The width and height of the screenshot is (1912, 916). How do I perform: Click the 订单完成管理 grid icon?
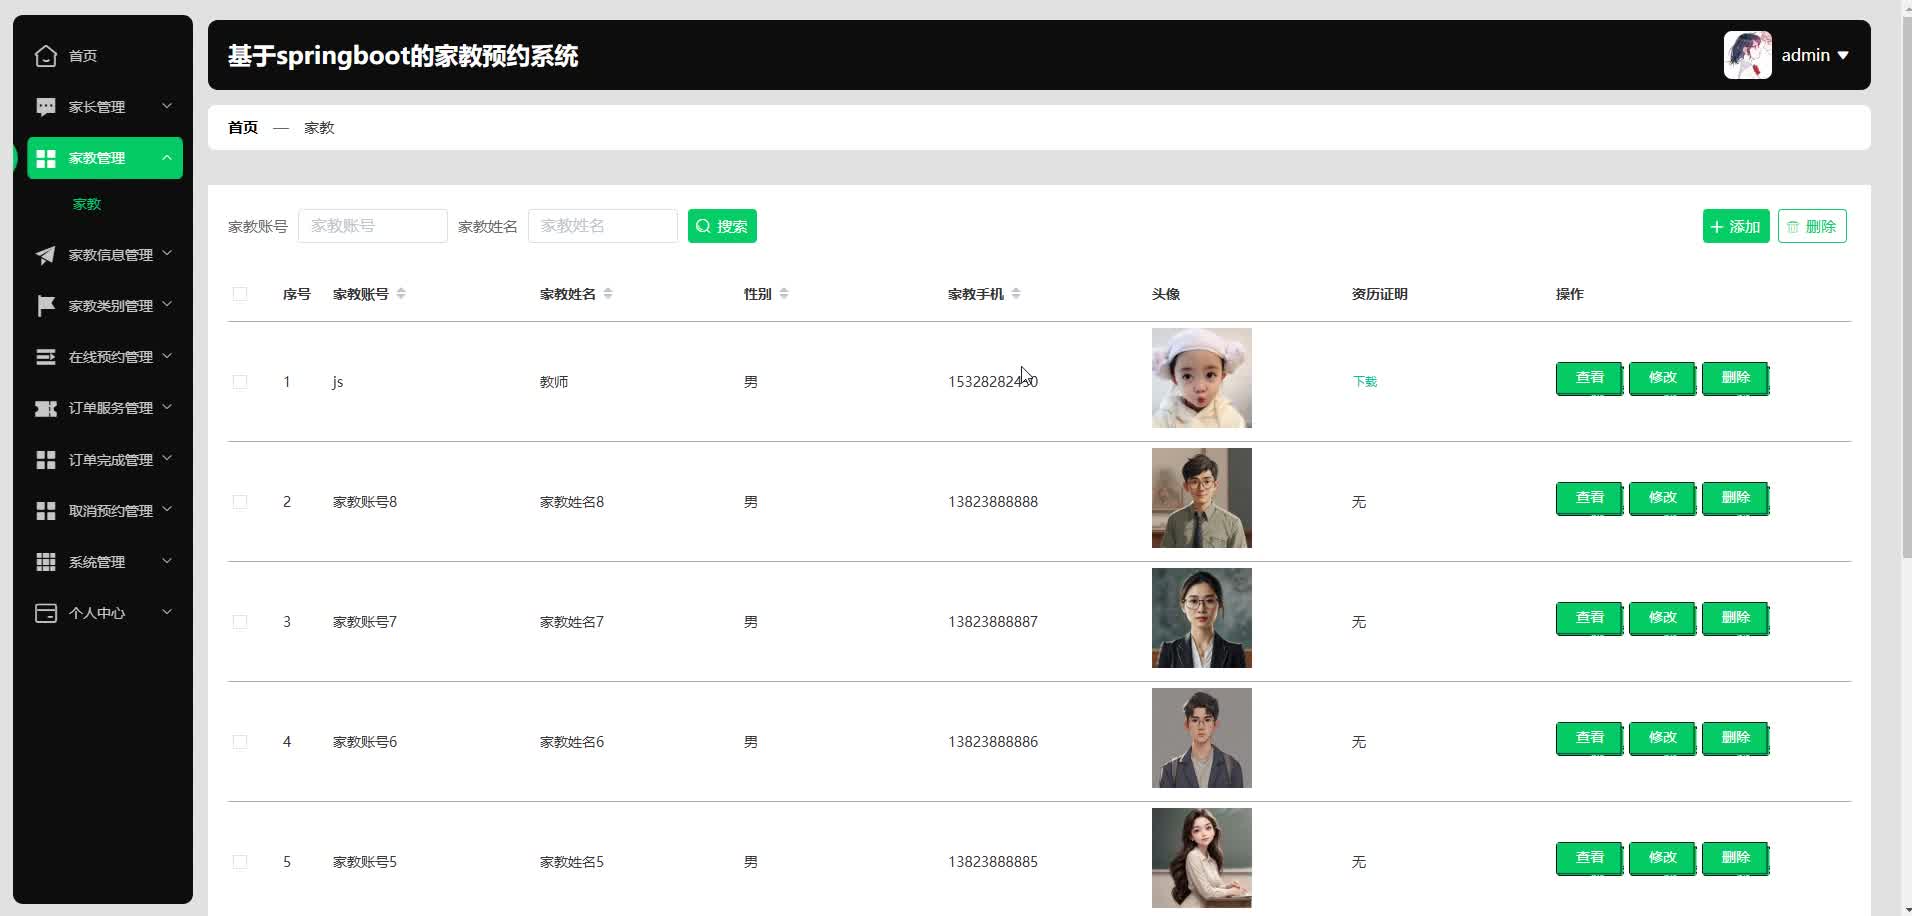pyautogui.click(x=46, y=460)
